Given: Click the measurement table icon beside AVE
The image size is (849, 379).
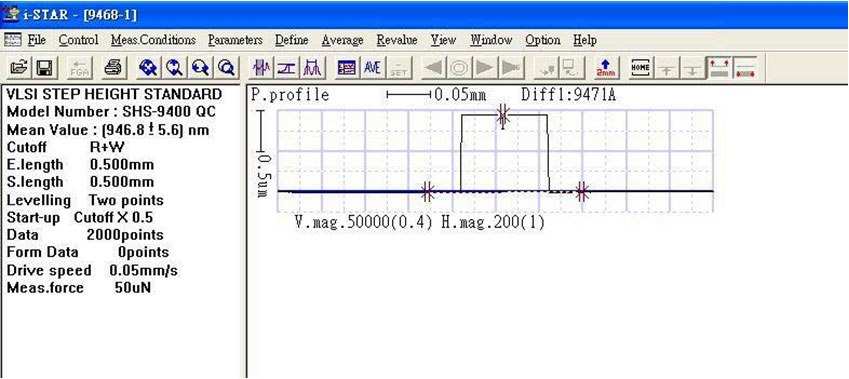Looking at the screenshot, I should [346, 68].
